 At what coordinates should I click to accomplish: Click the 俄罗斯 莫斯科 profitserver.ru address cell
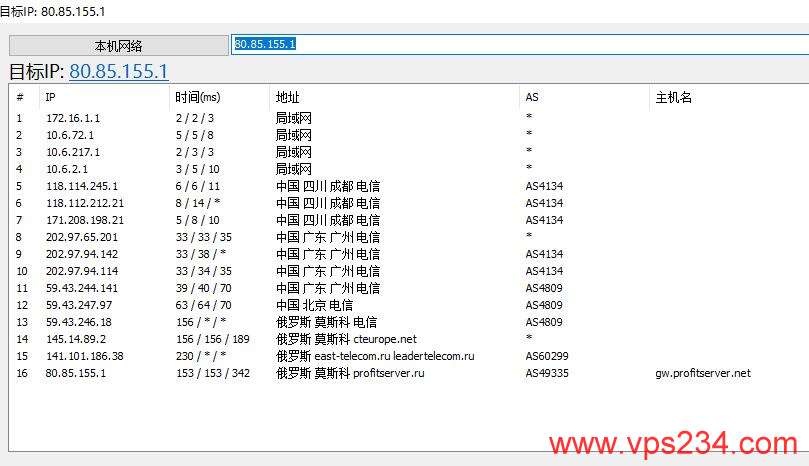pos(350,373)
